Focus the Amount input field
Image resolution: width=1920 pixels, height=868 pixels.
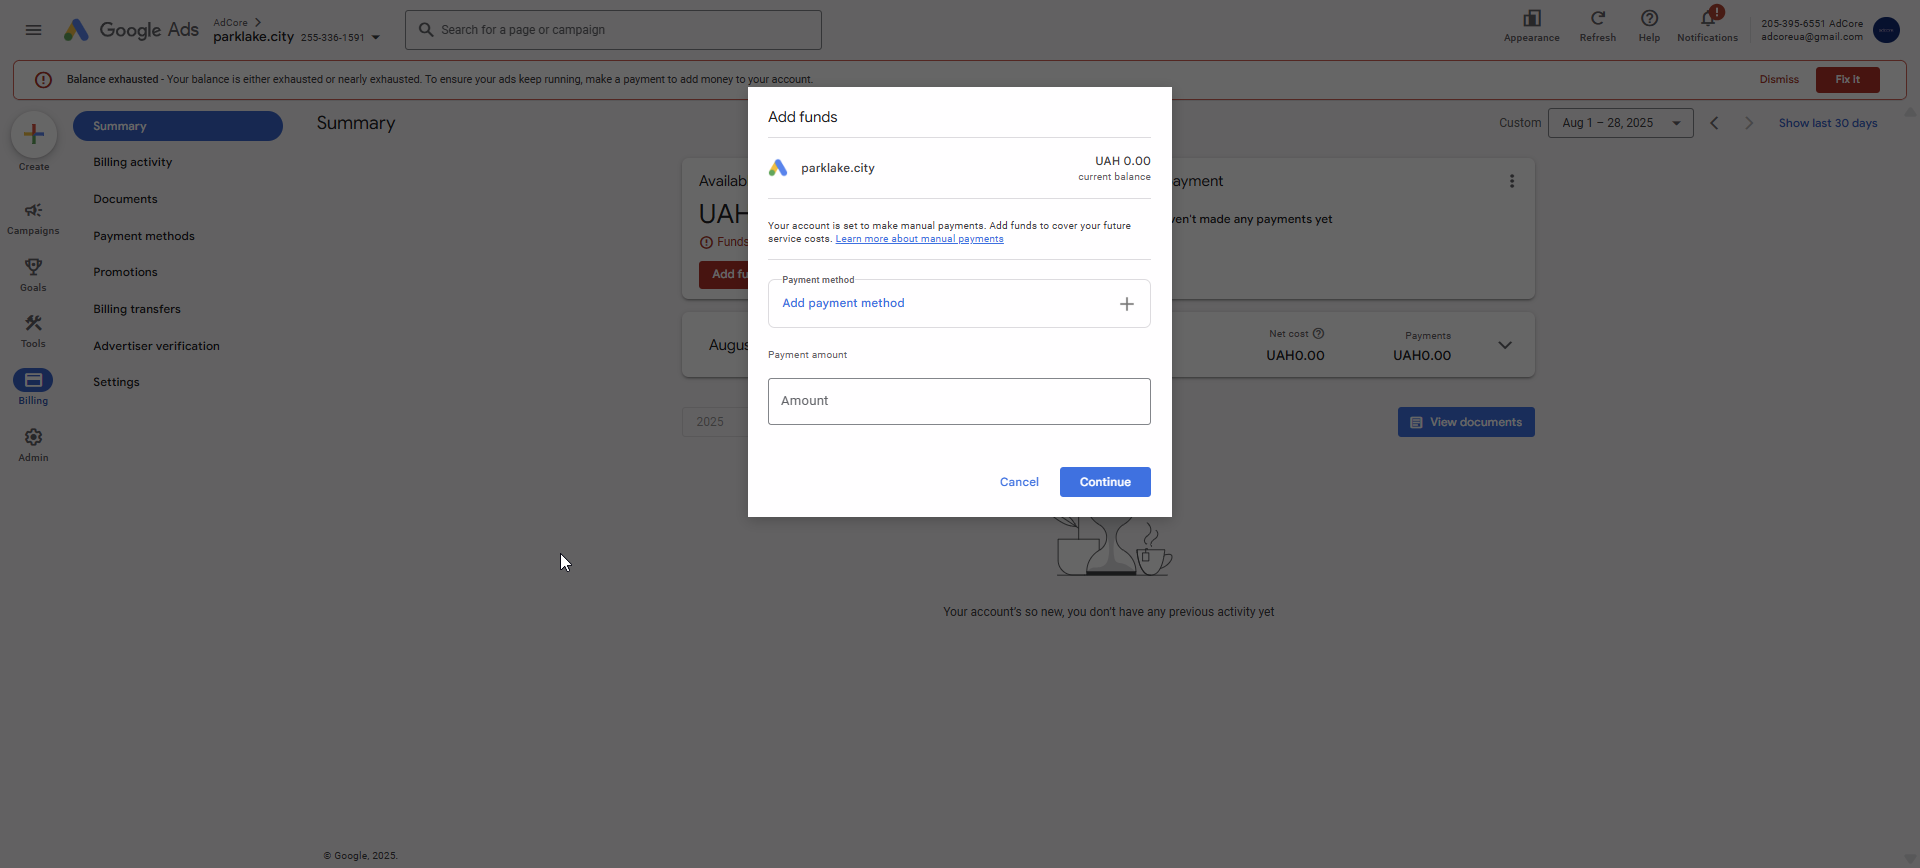point(959,401)
